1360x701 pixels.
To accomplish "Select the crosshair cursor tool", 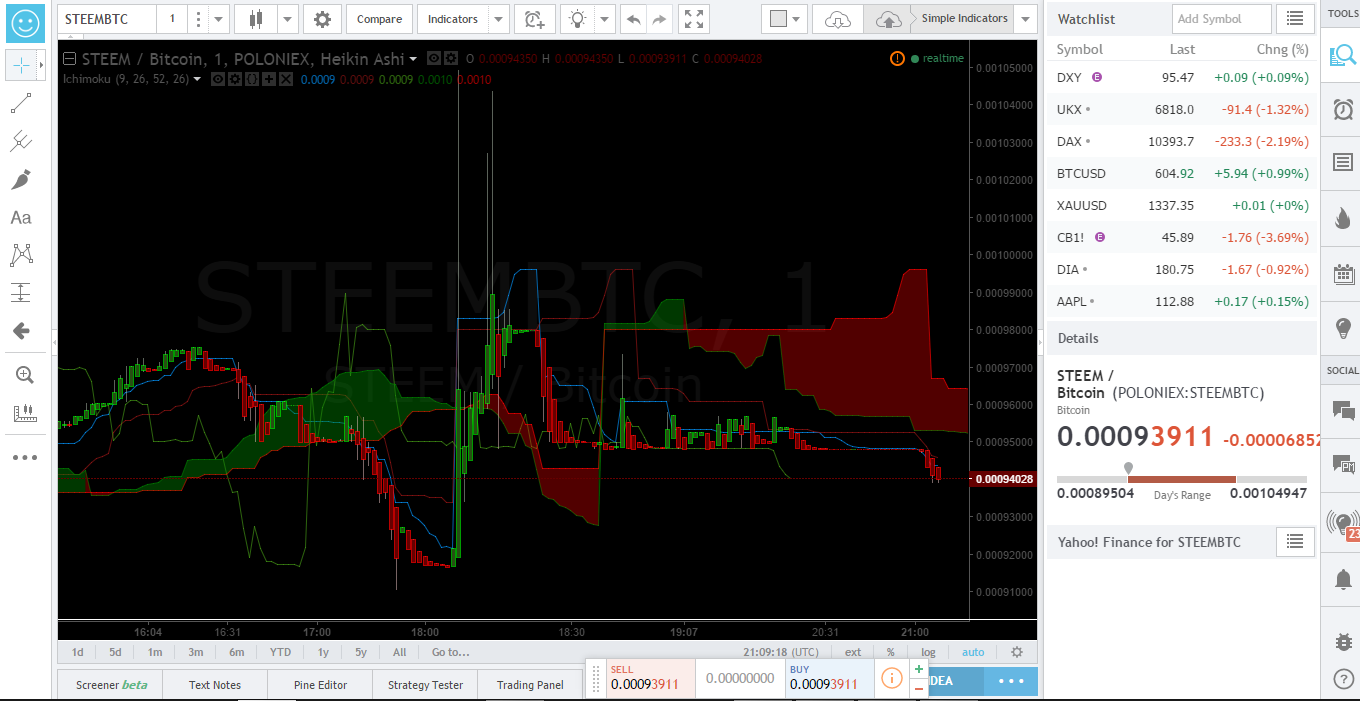I will point(21,66).
